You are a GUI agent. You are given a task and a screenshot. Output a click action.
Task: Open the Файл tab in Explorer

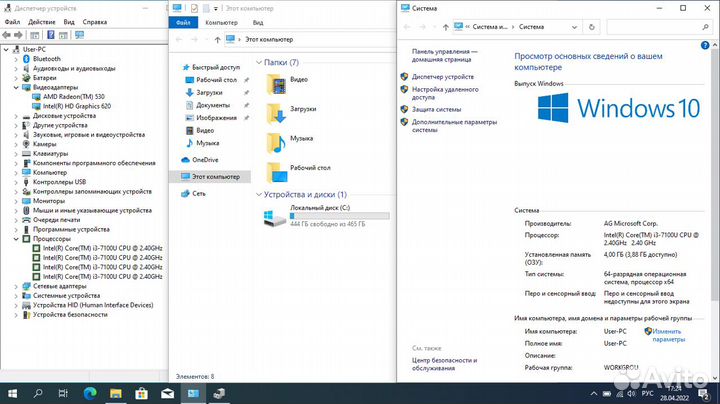[x=183, y=22]
